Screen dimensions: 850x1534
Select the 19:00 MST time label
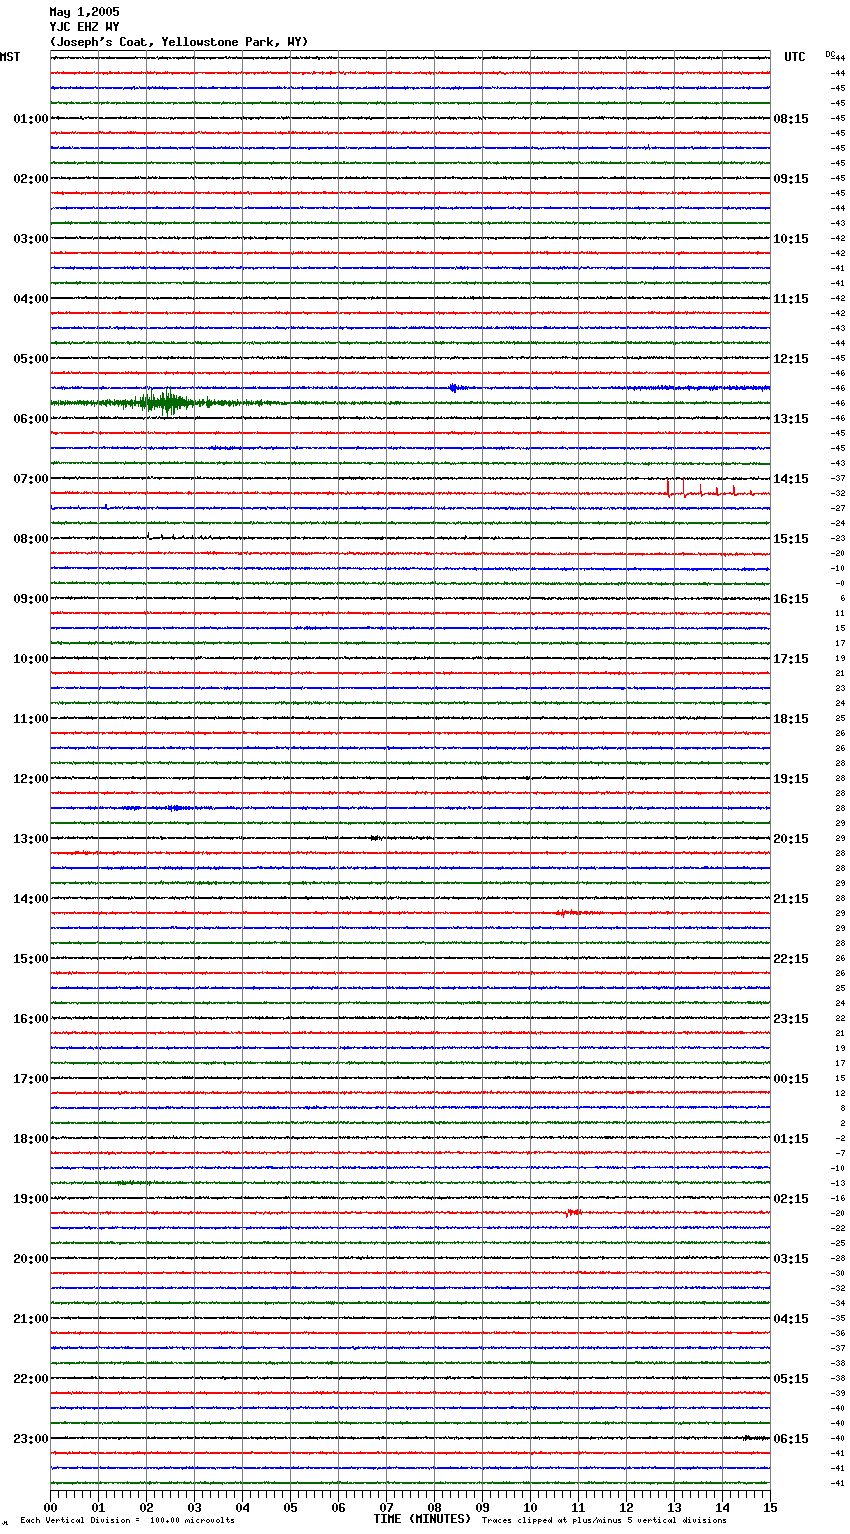pyautogui.click(x=30, y=1199)
